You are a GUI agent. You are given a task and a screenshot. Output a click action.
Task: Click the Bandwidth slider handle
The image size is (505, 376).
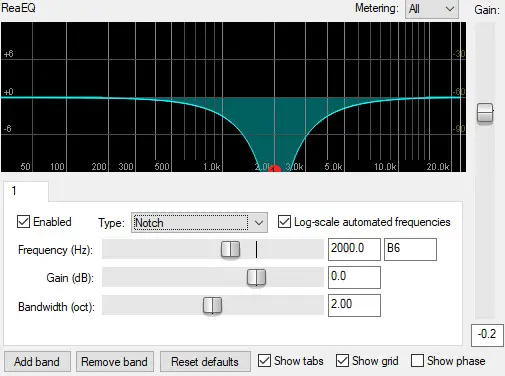click(x=212, y=305)
